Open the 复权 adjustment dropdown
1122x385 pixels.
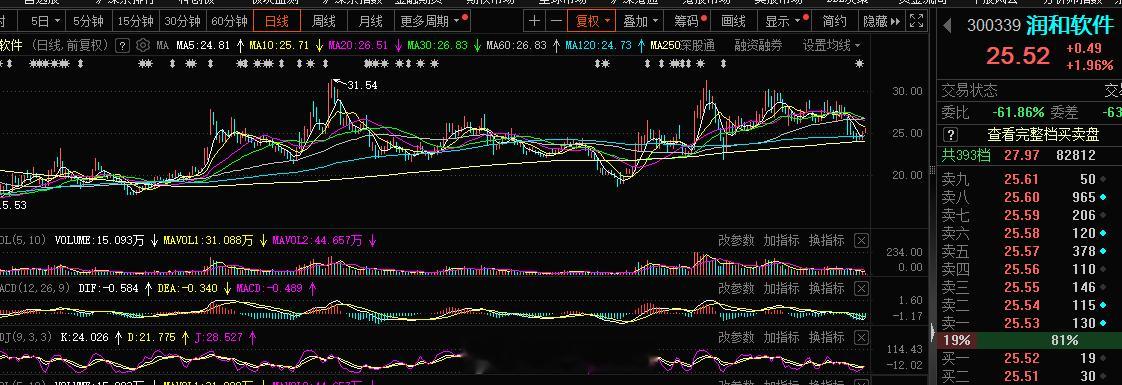(x=592, y=21)
